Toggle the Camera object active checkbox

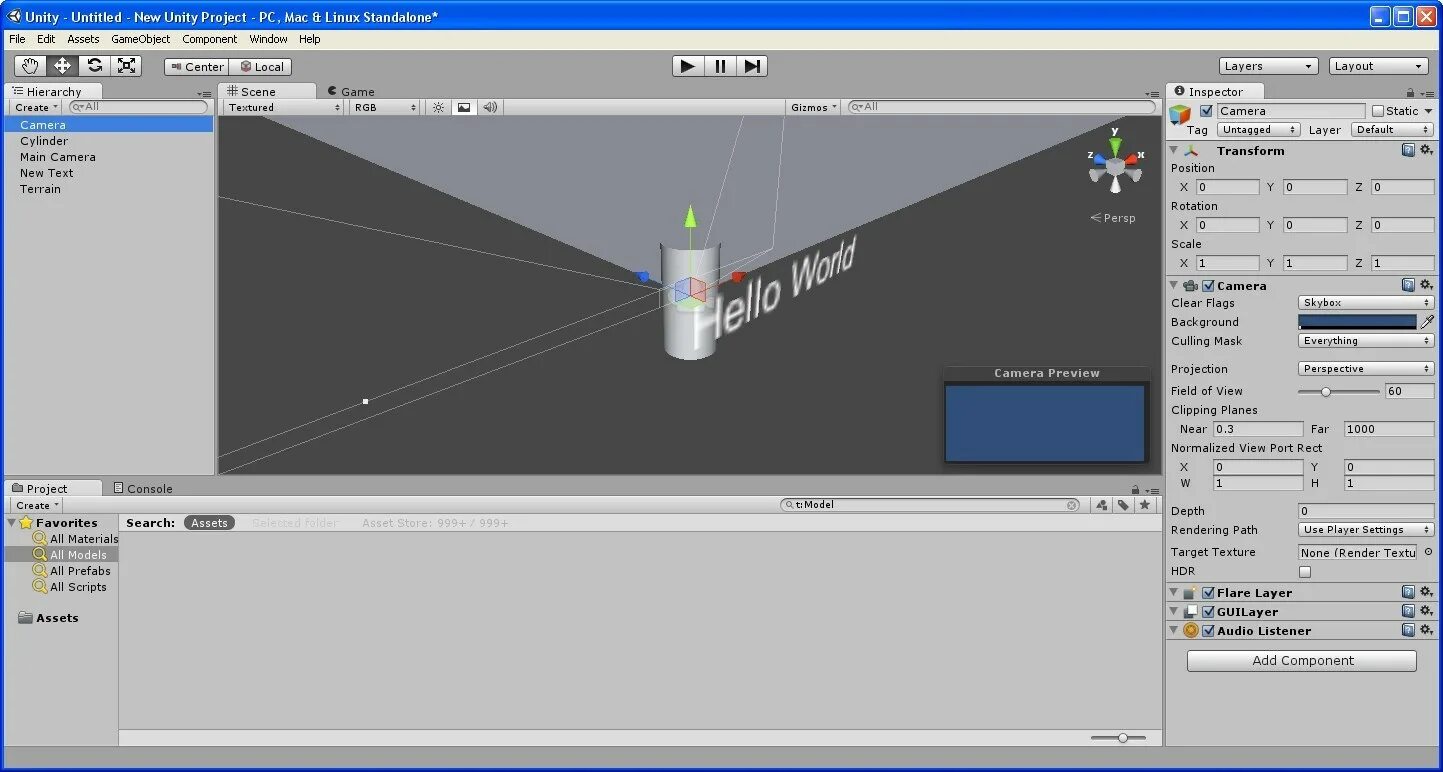pyautogui.click(x=1206, y=111)
